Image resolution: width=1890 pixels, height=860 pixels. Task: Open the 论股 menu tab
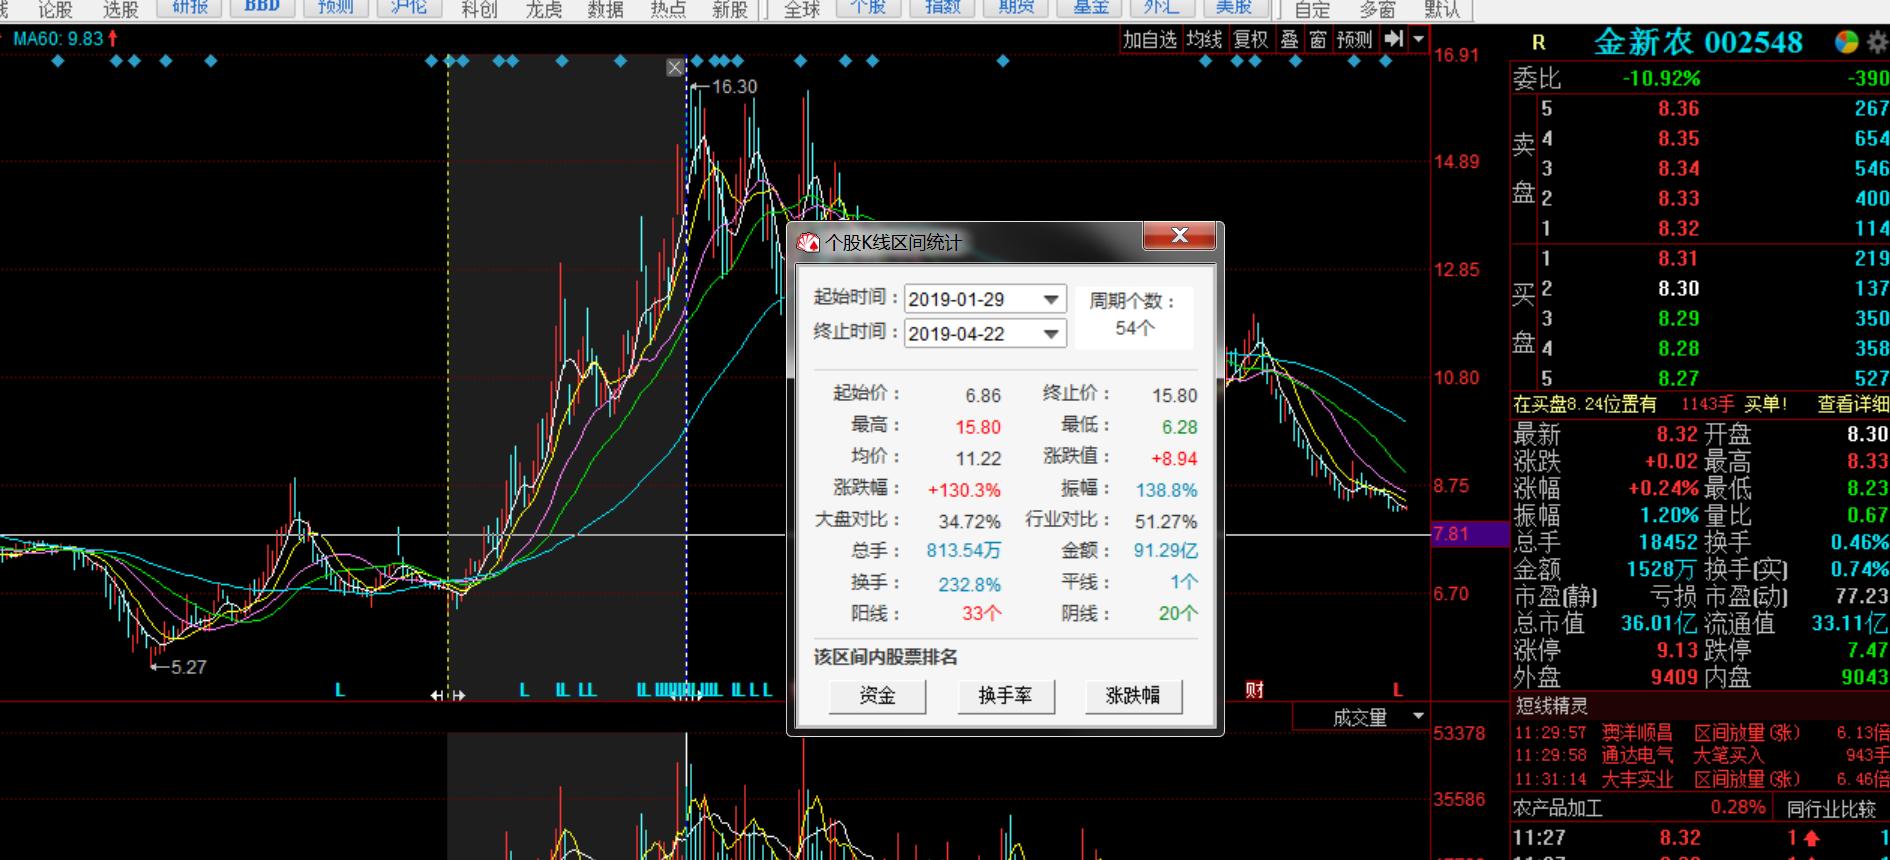click(x=55, y=9)
